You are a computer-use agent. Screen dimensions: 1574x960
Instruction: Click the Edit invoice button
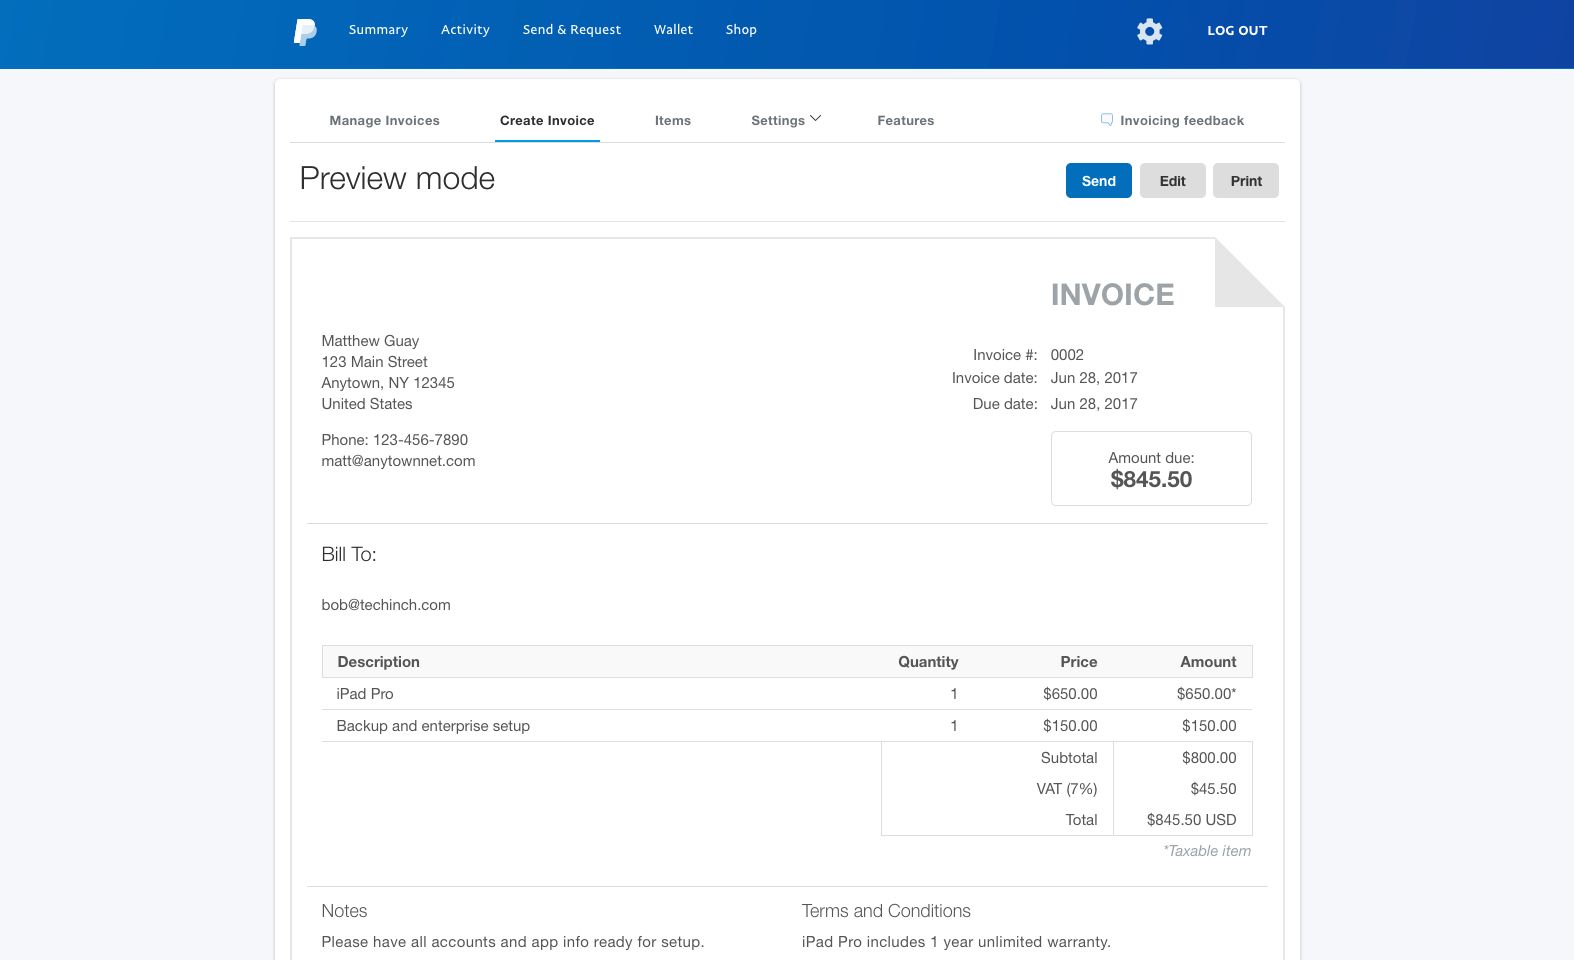pyautogui.click(x=1172, y=181)
